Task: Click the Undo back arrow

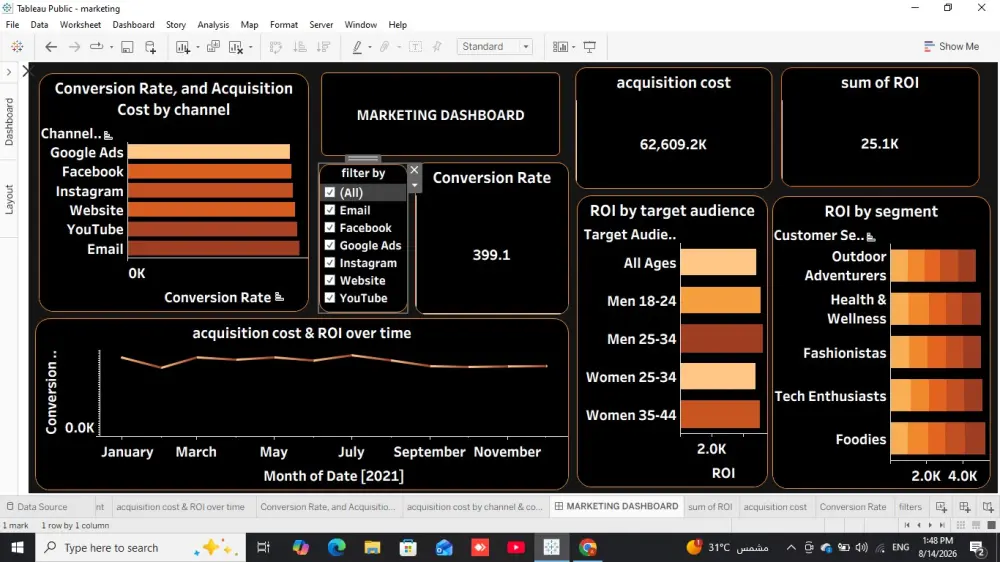Action: [x=51, y=47]
